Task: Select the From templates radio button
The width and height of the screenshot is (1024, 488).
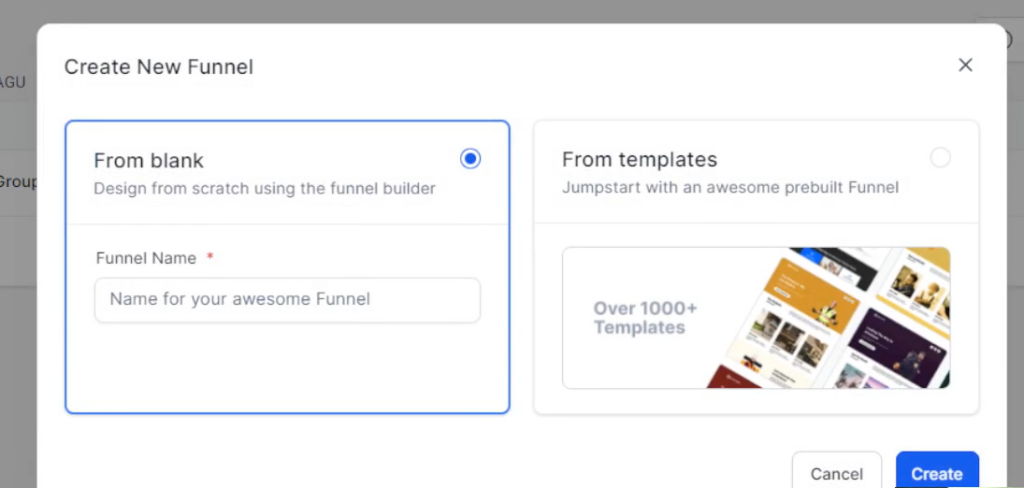Action: (940, 157)
